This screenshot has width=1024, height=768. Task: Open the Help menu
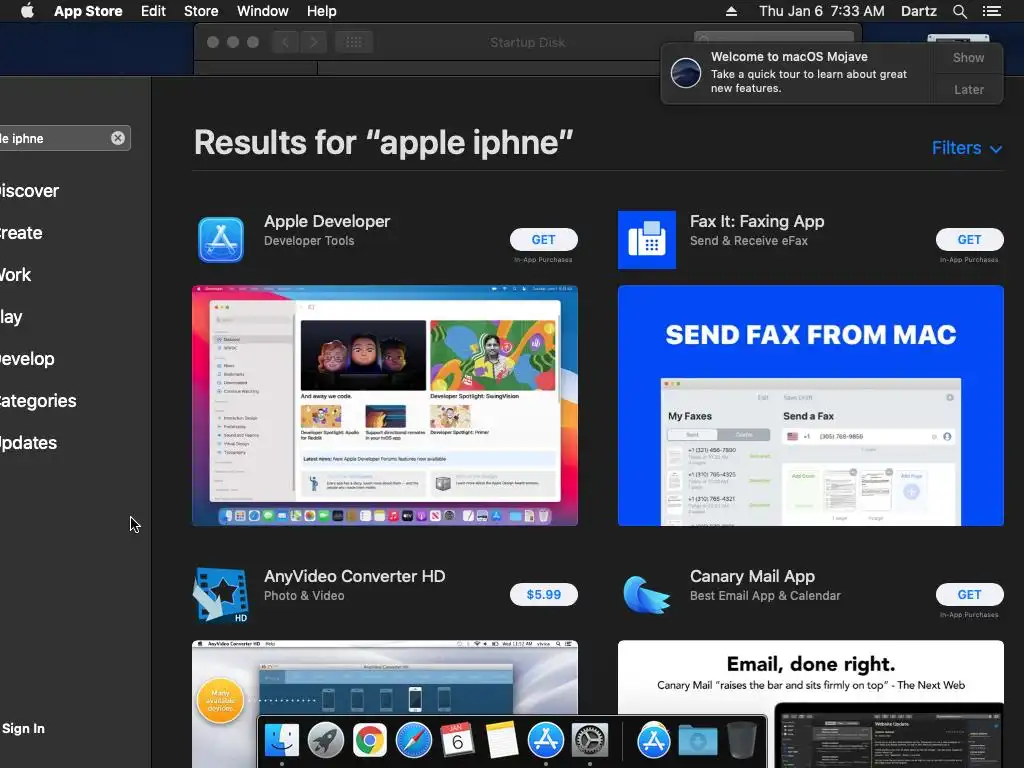tap(322, 11)
